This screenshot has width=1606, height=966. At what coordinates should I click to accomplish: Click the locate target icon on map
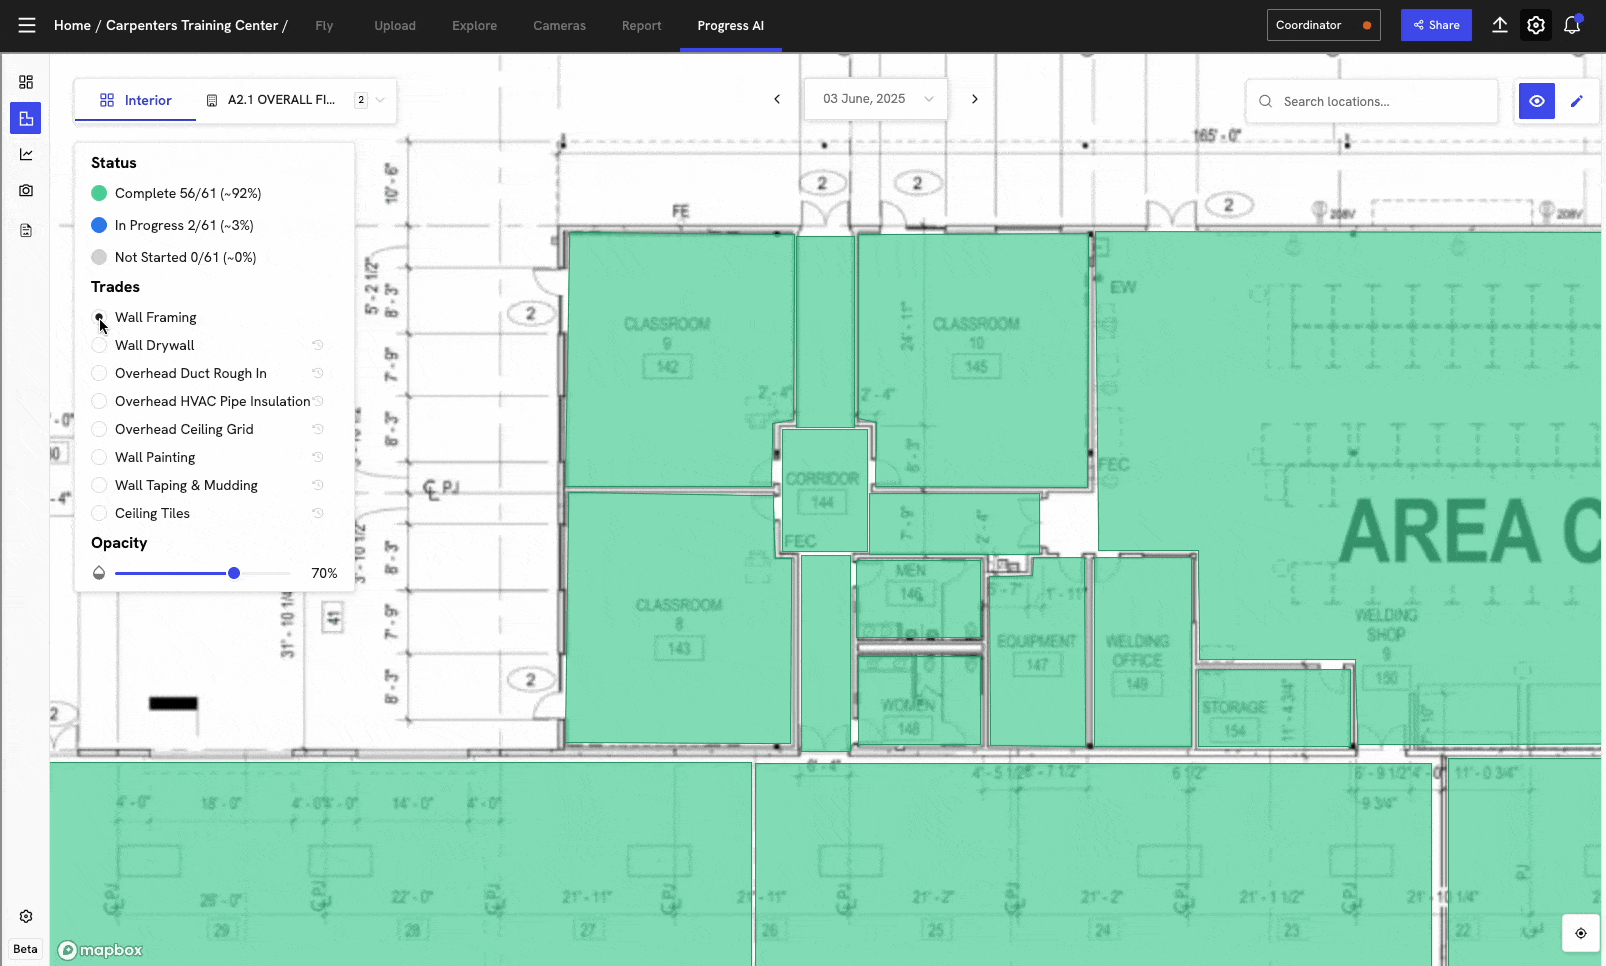[x=1580, y=933]
